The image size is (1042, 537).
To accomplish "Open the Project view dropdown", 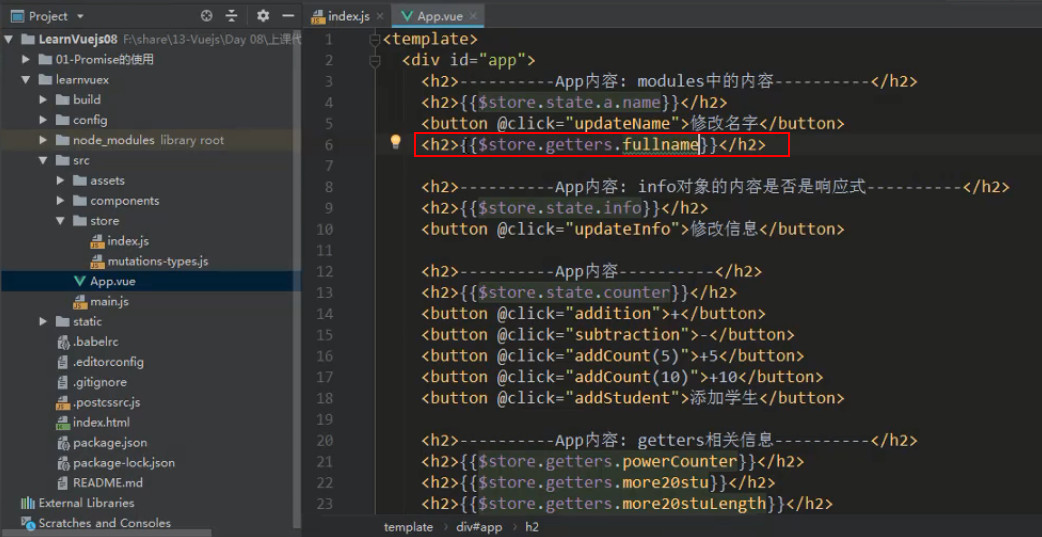I will (80, 16).
